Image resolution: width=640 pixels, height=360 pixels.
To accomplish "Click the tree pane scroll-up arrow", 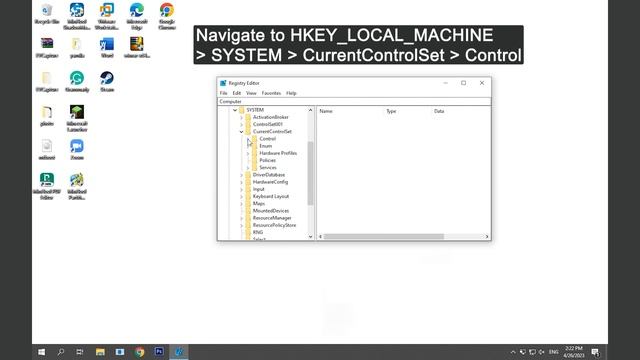I will point(310,110).
